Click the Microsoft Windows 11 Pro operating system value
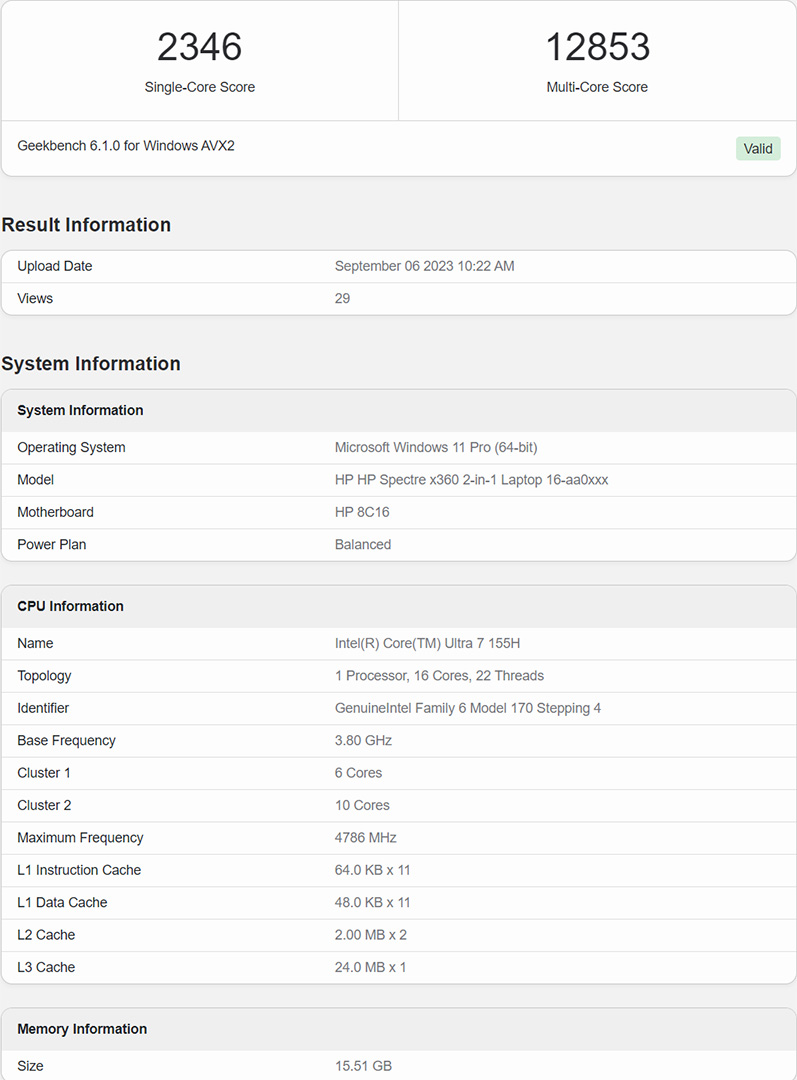This screenshot has height=1080, width=797. coord(436,448)
